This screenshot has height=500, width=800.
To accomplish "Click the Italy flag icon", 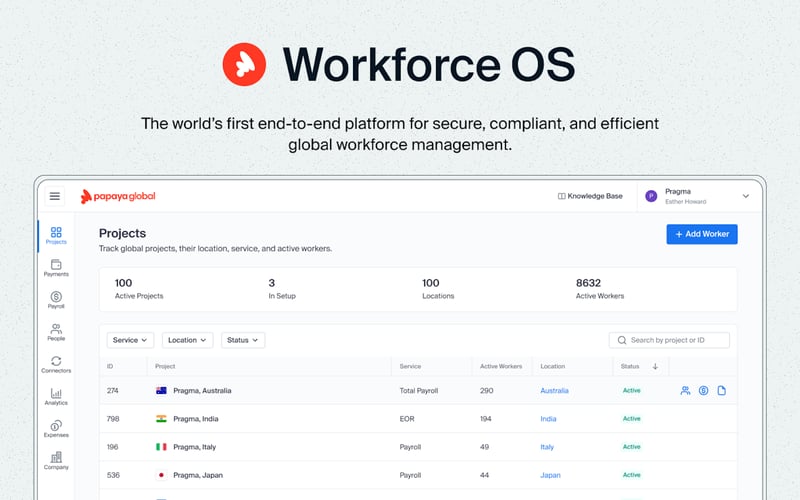I will click(161, 447).
